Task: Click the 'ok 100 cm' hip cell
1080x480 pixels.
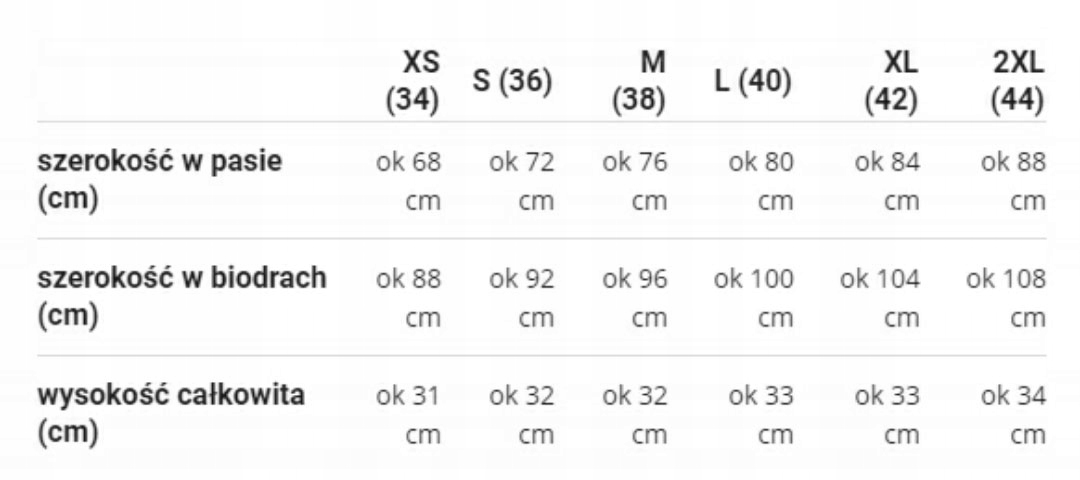Action: [754, 297]
